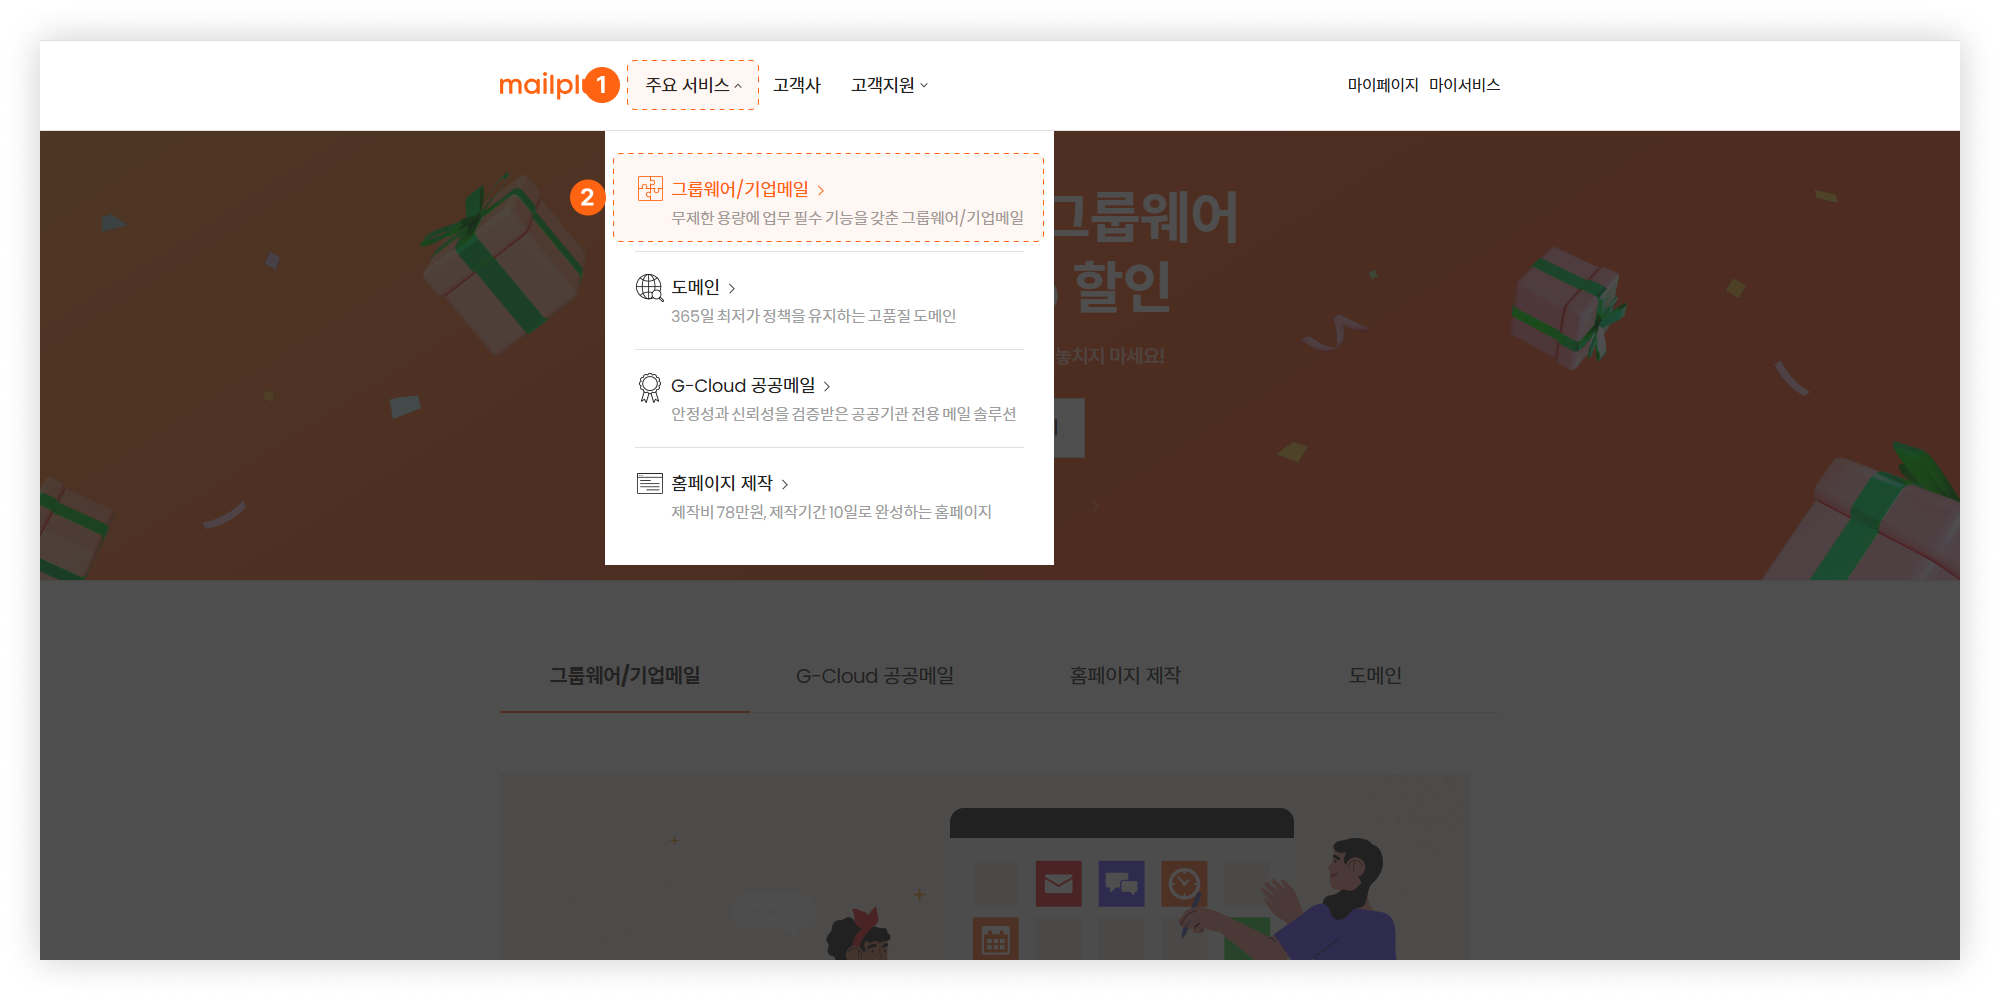
Task: Open the 고객사 menu item
Action: click(797, 85)
